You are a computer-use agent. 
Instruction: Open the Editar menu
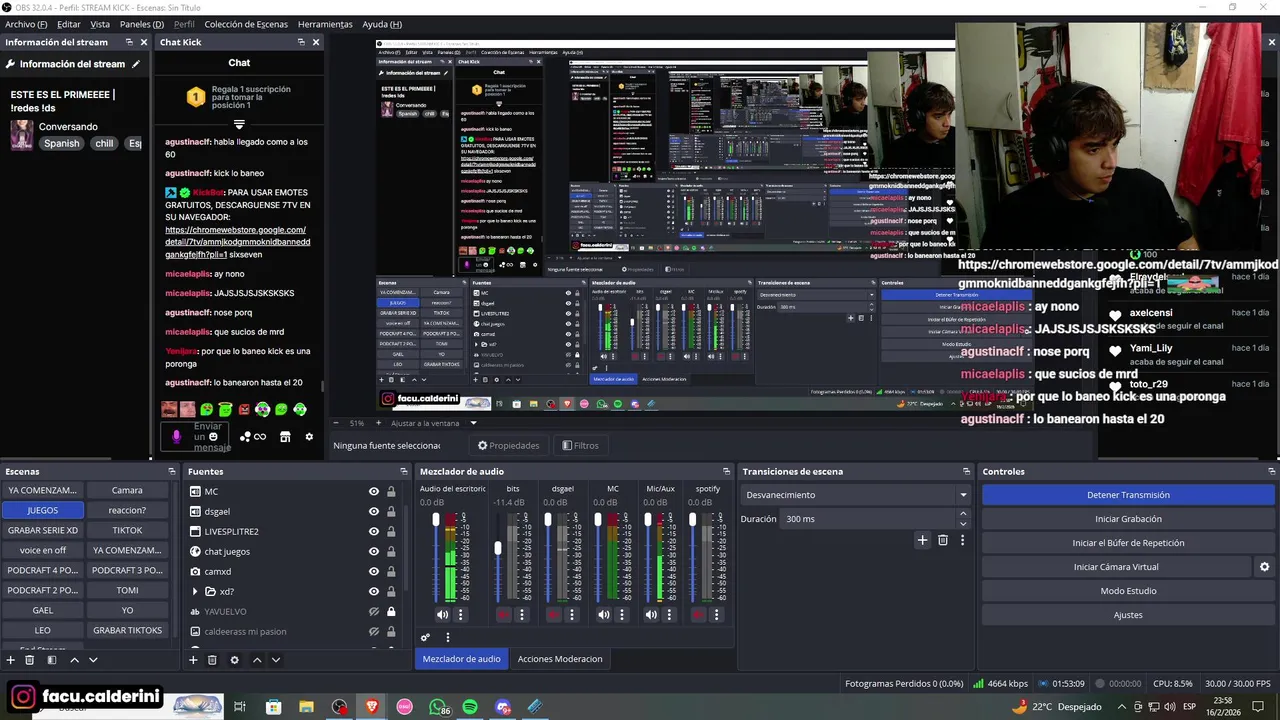point(69,24)
